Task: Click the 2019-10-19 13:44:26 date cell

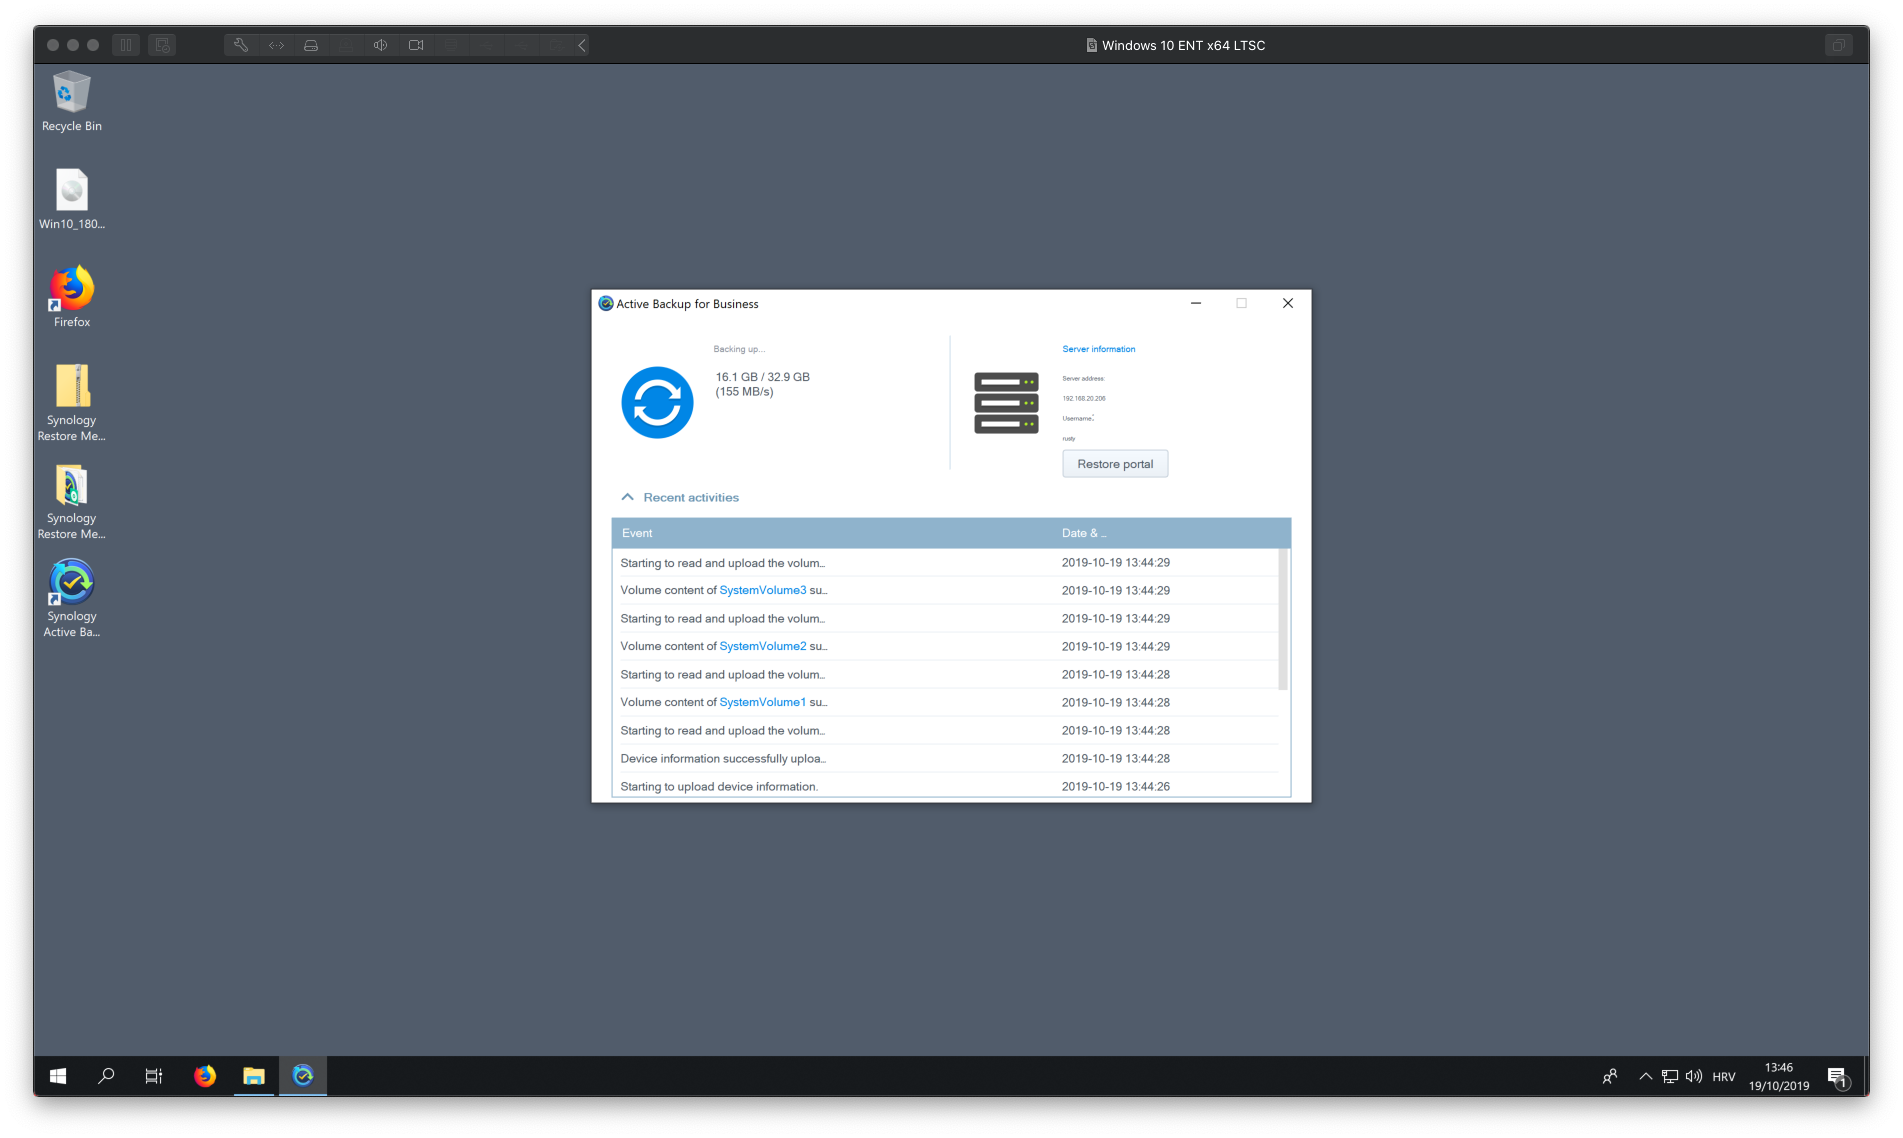Action: point(1115,786)
